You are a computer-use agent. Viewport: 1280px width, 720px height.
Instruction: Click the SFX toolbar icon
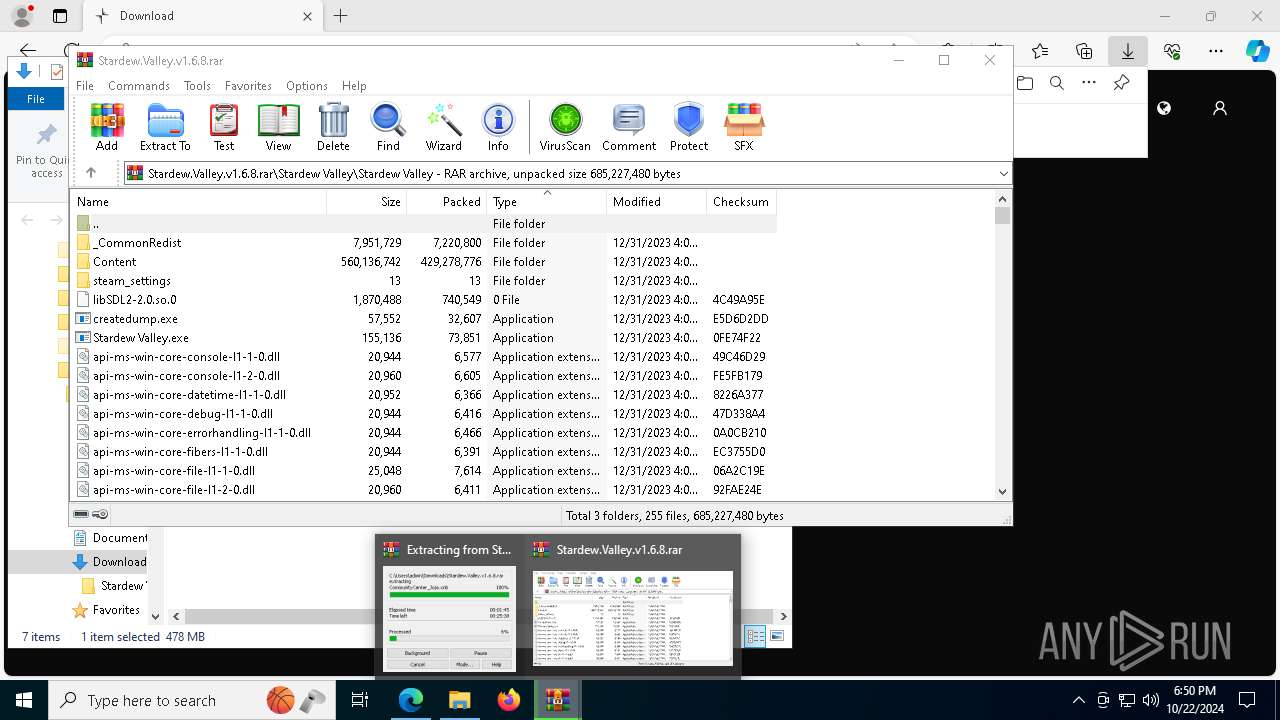pos(744,127)
